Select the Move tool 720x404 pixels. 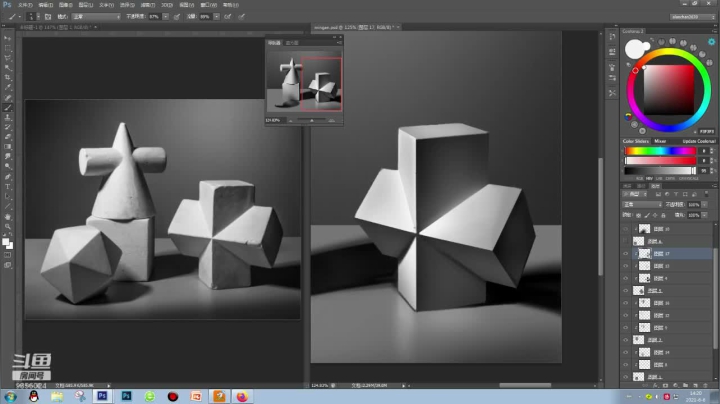(x=8, y=39)
